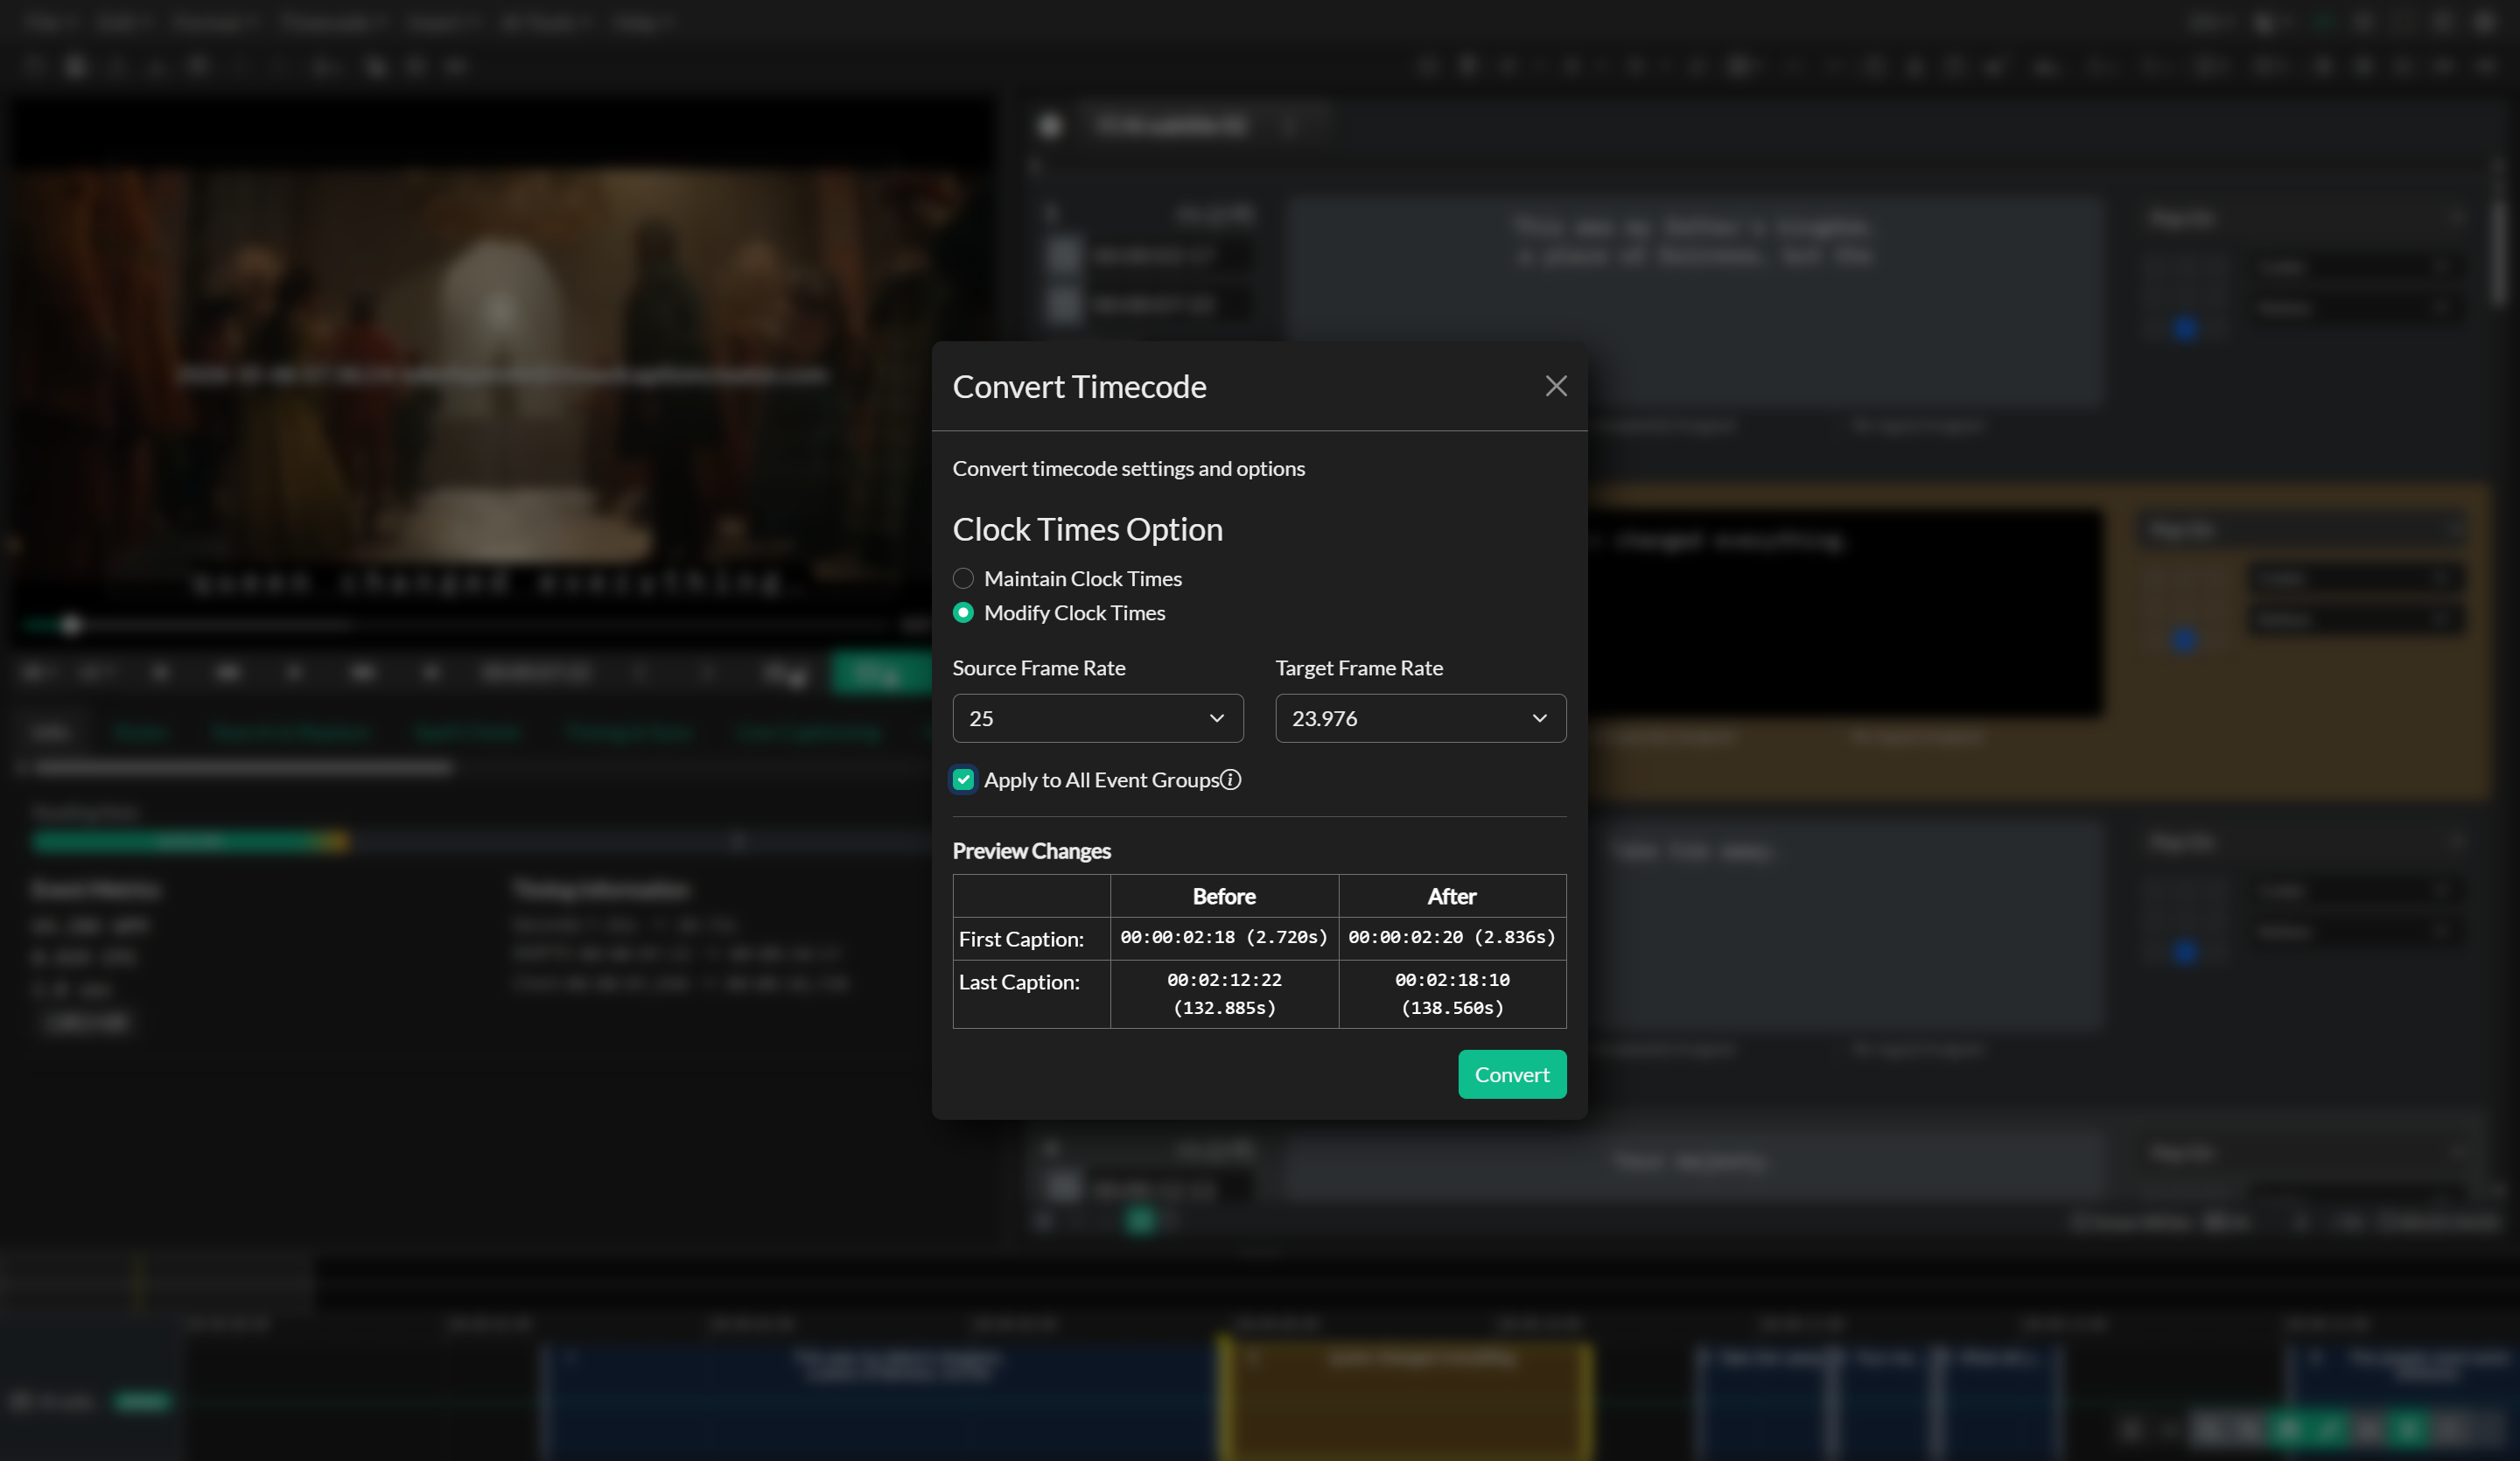Click the green Convert button

coord(1512,1074)
